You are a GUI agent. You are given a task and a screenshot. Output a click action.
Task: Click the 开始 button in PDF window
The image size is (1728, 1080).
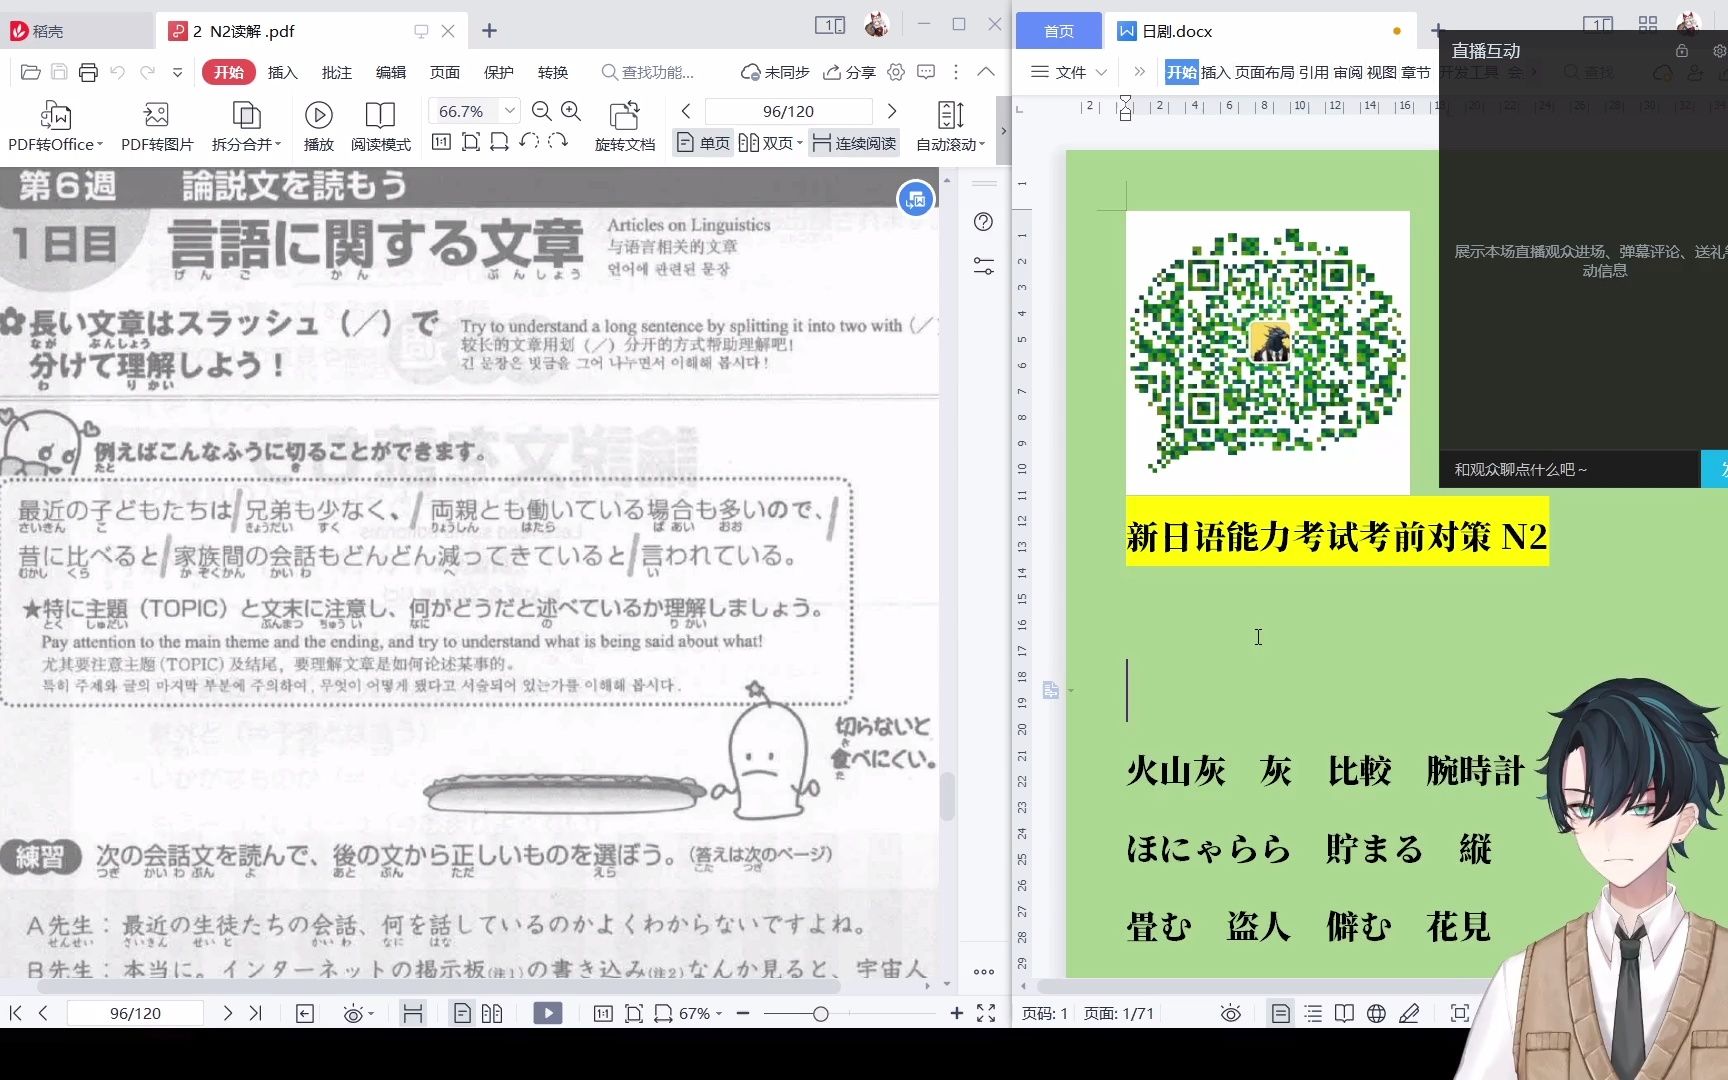[x=228, y=72]
